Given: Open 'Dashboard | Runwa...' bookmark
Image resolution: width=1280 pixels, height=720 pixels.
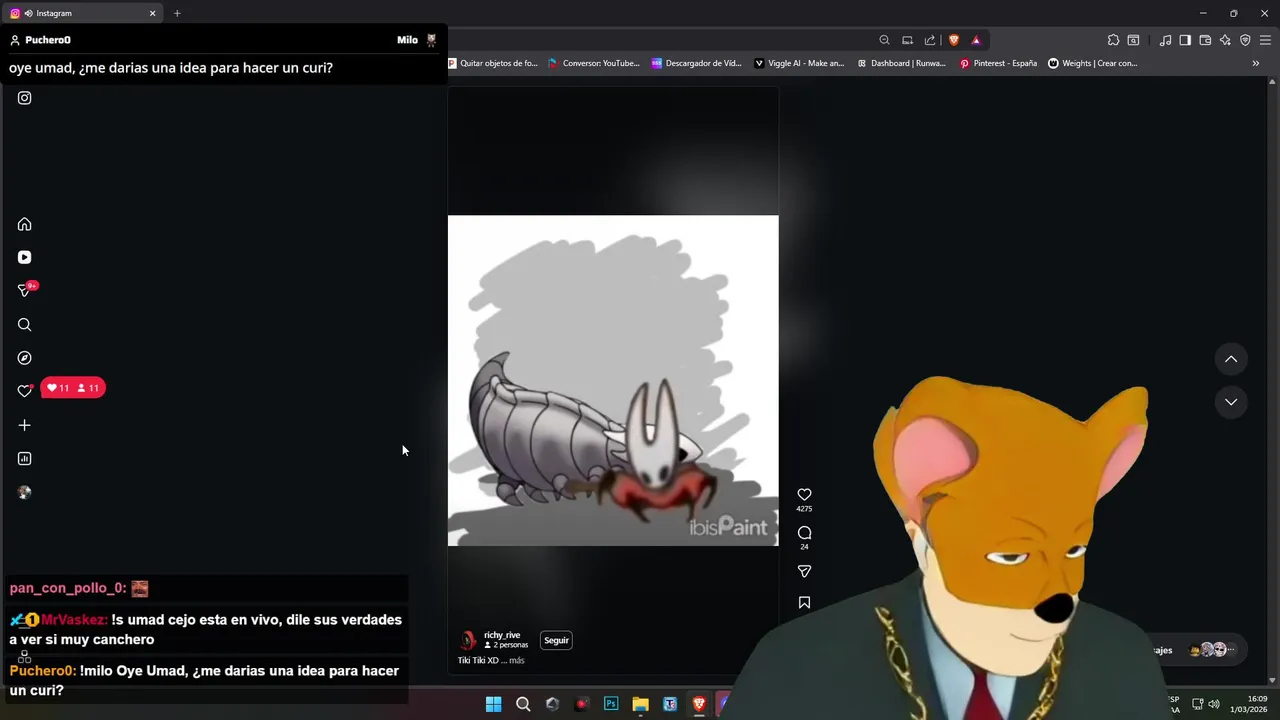Looking at the screenshot, I should click(901, 63).
